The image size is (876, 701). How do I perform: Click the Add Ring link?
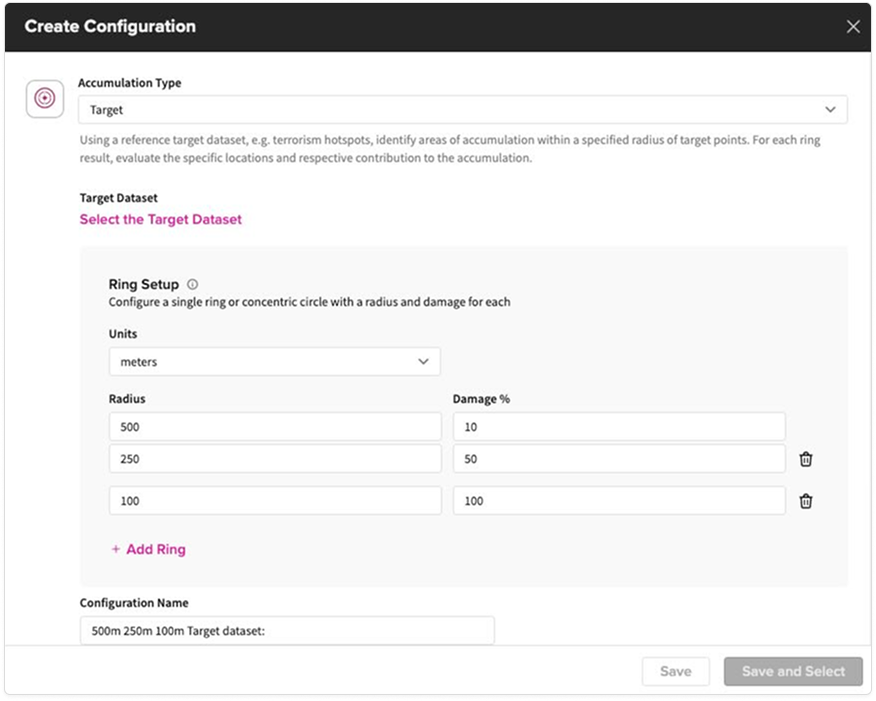pos(155,549)
